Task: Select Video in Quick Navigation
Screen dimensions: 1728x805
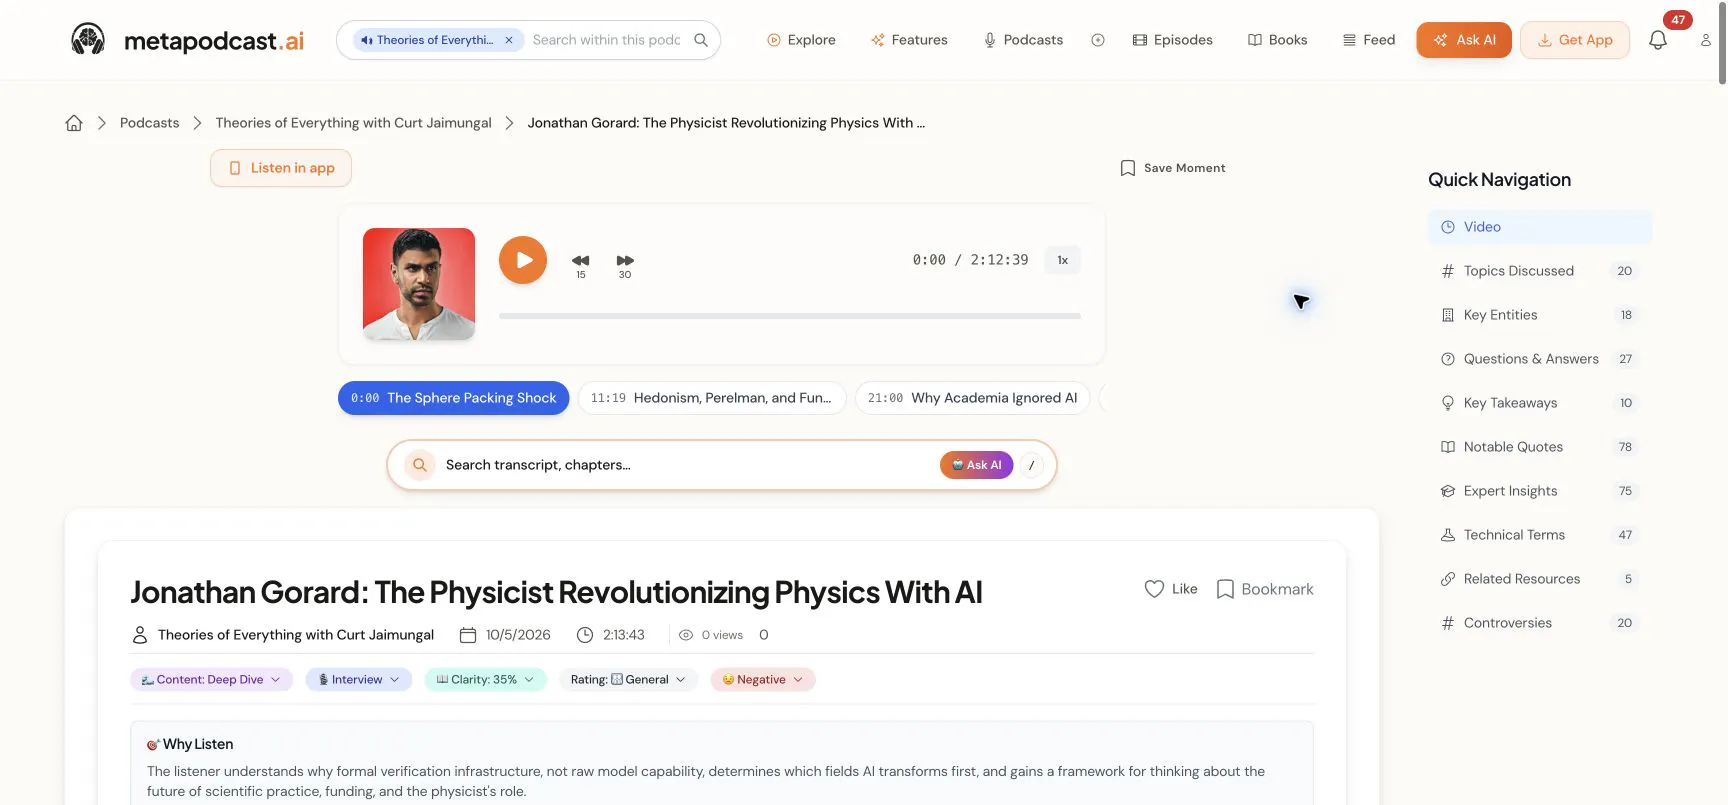Action: pyautogui.click(x=1540, y=227)
